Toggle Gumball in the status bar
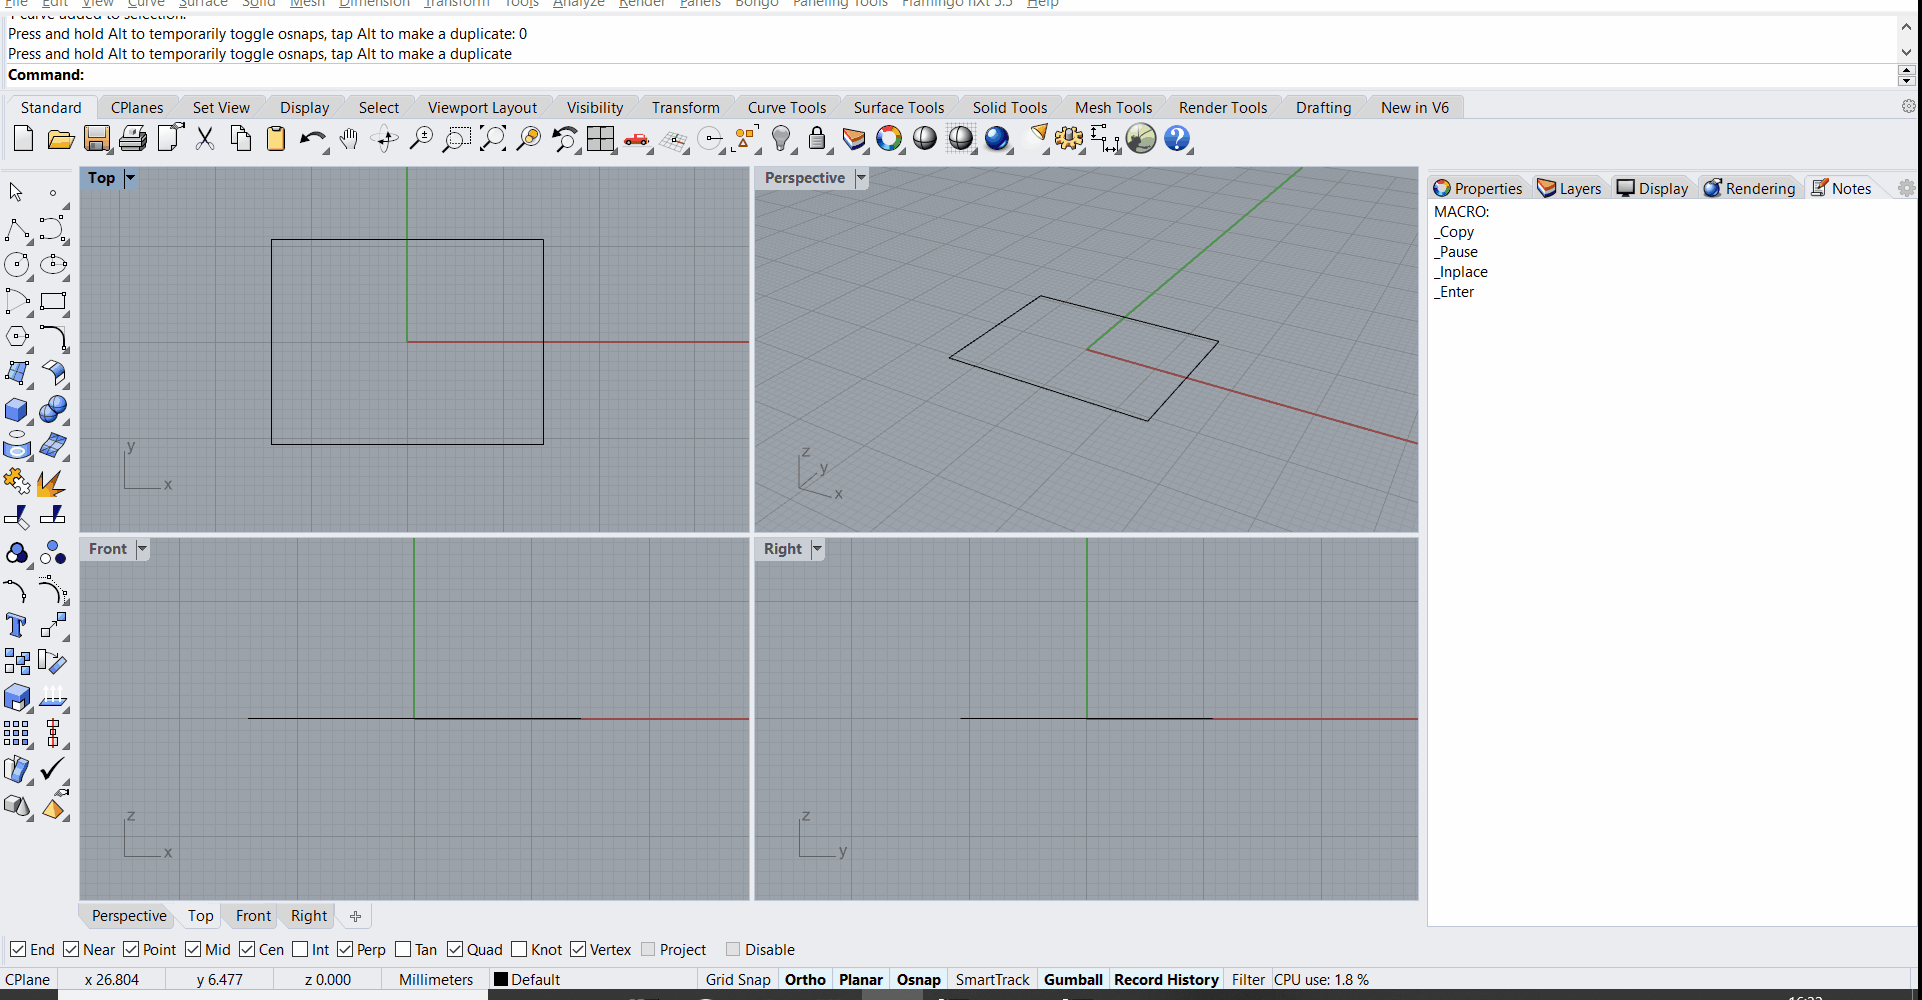Viewport: 1922px width, 1000px height. pos(1073,980)
